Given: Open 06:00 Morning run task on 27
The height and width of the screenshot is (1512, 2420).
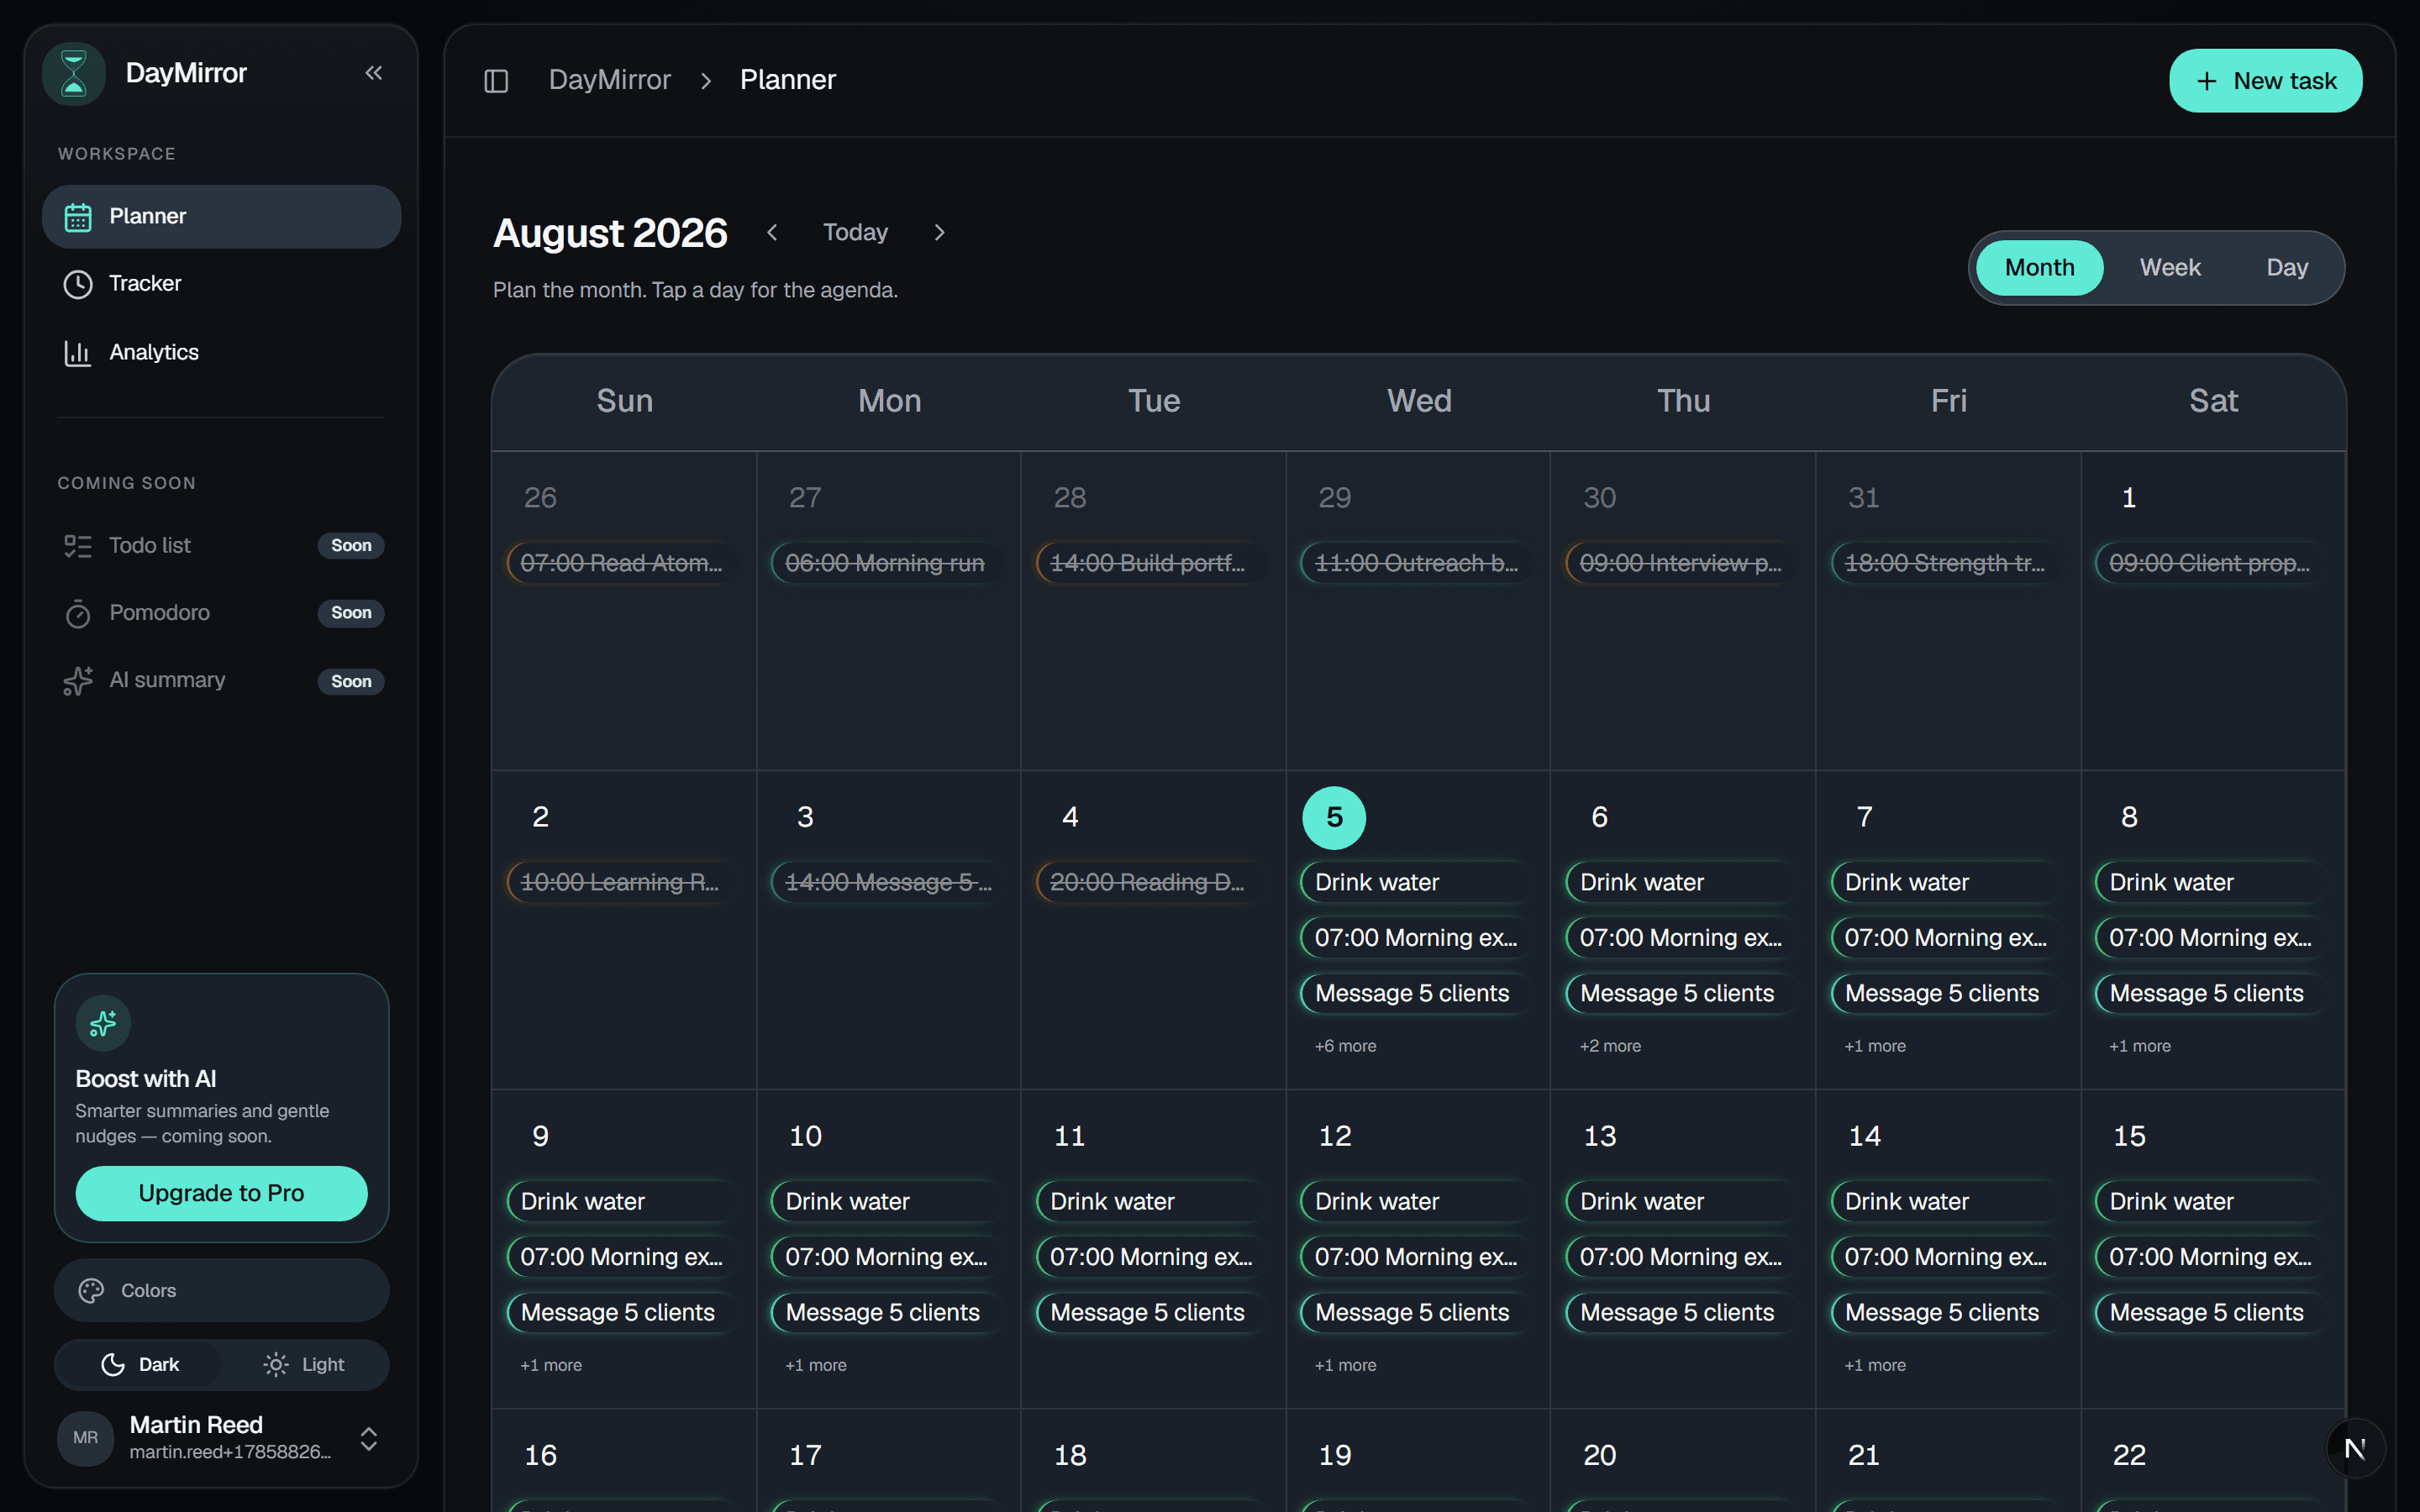Looking at the screenshot, I should coord(888,564).
